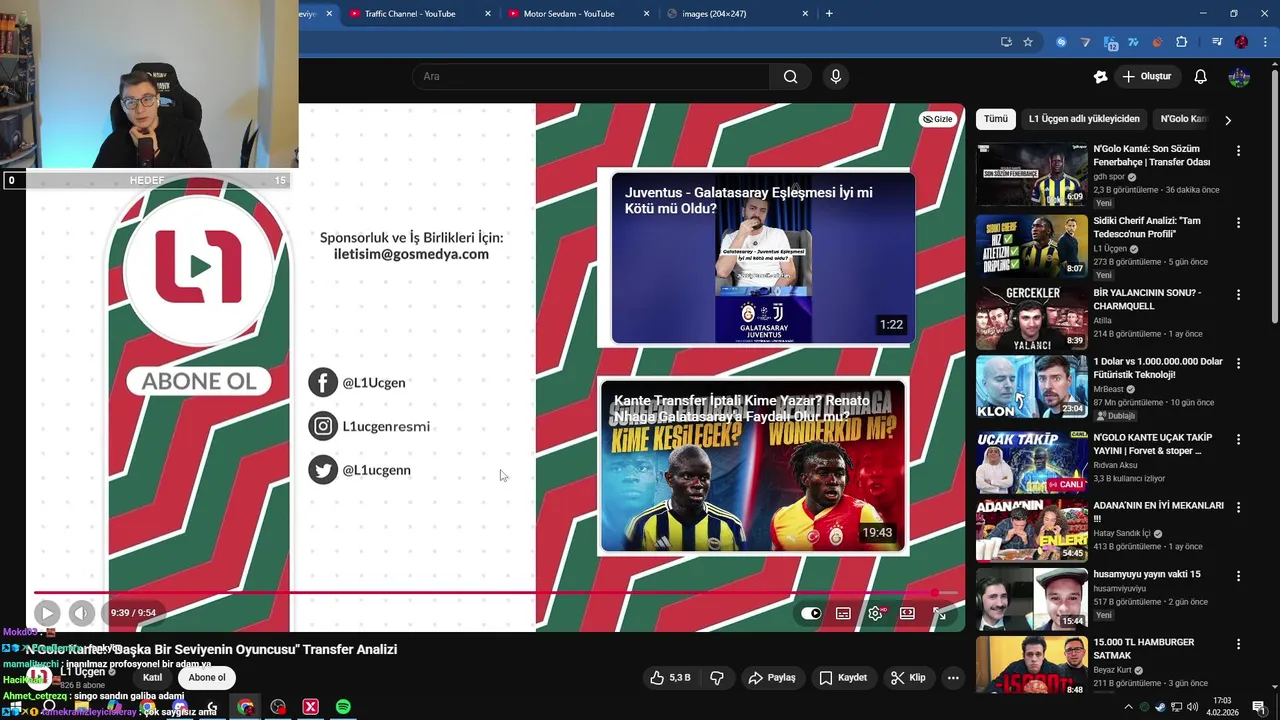Show hidden system tray icons
This screenshot has width=1280, height=720.
(1129, 707)
